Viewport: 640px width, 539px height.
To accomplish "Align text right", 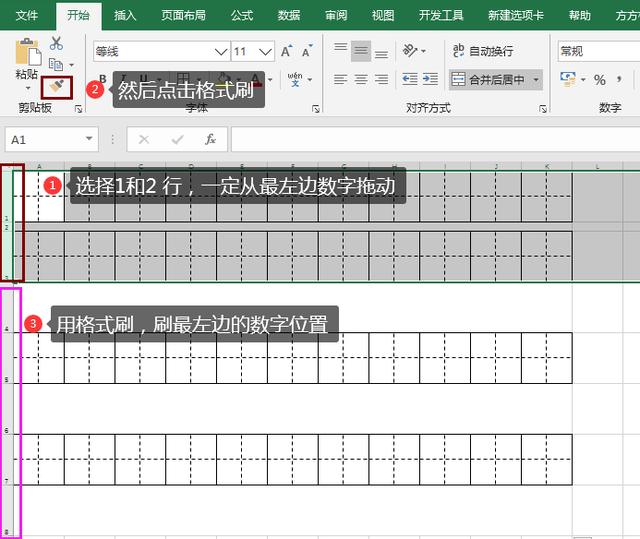I will point(381,79).
